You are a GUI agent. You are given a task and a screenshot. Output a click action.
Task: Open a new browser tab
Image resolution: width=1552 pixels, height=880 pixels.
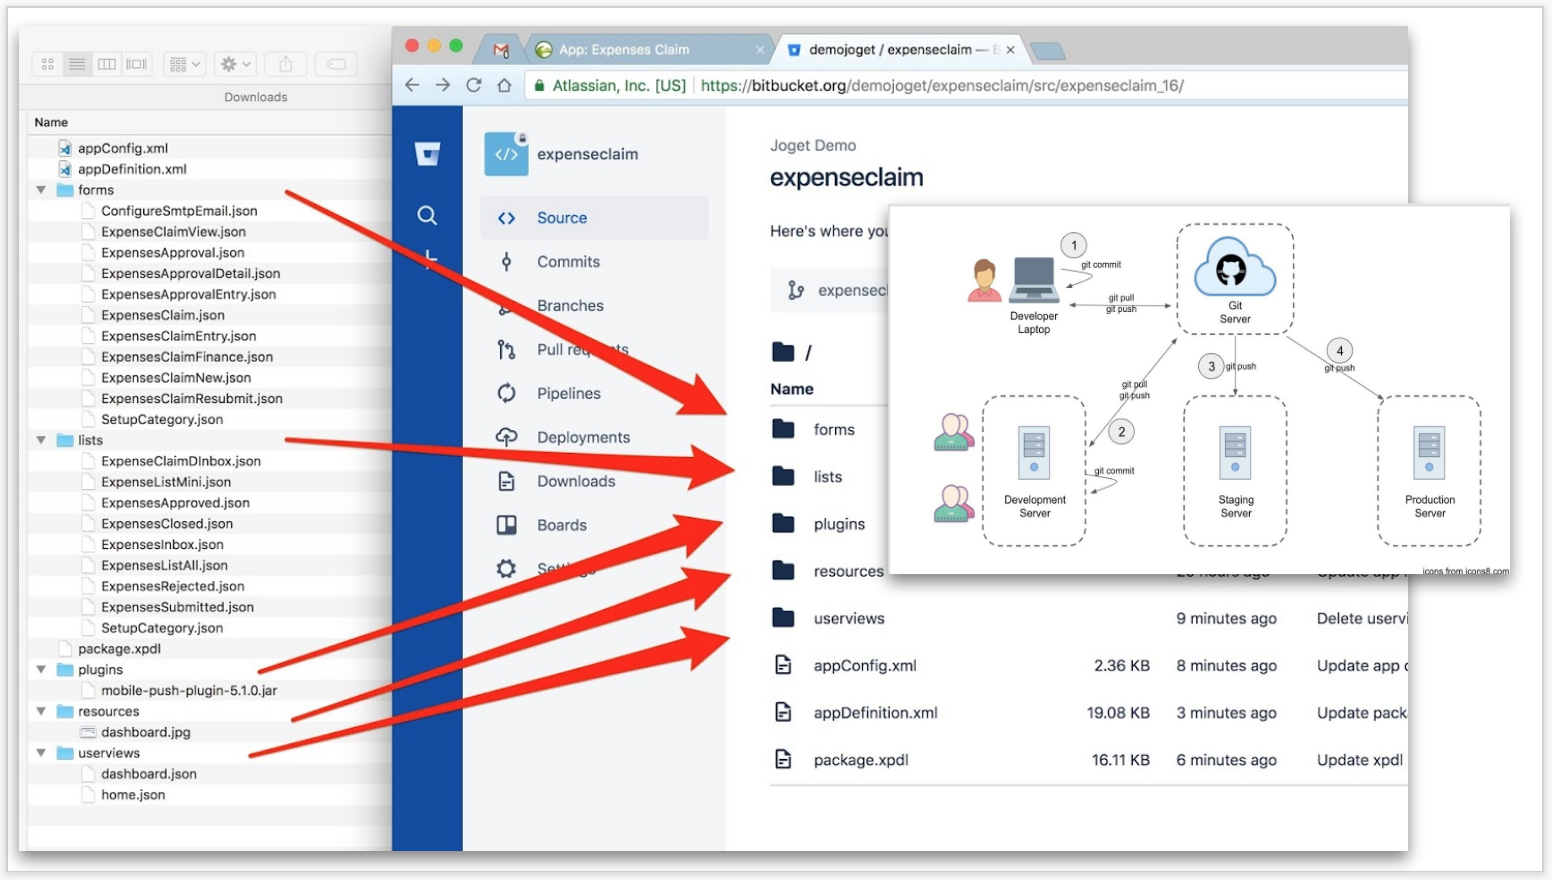(1047, 51)
